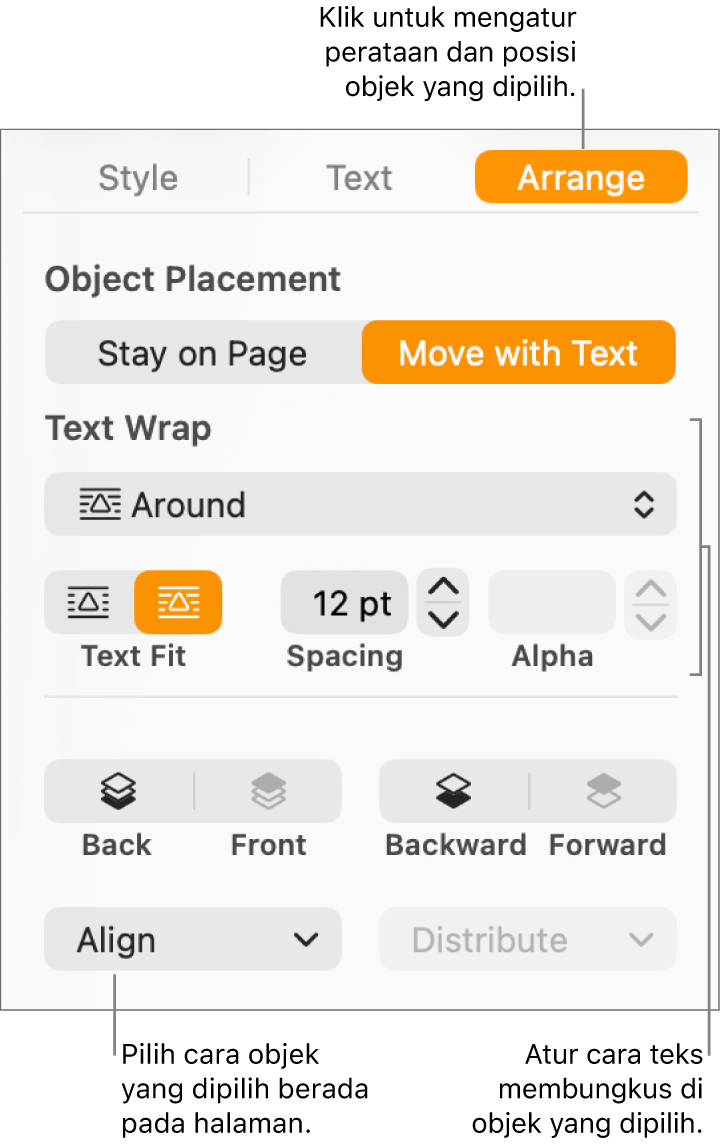721x1146 pixels.
Task: Expand the Align dropdown menu
Action: (x=193, y=939)
